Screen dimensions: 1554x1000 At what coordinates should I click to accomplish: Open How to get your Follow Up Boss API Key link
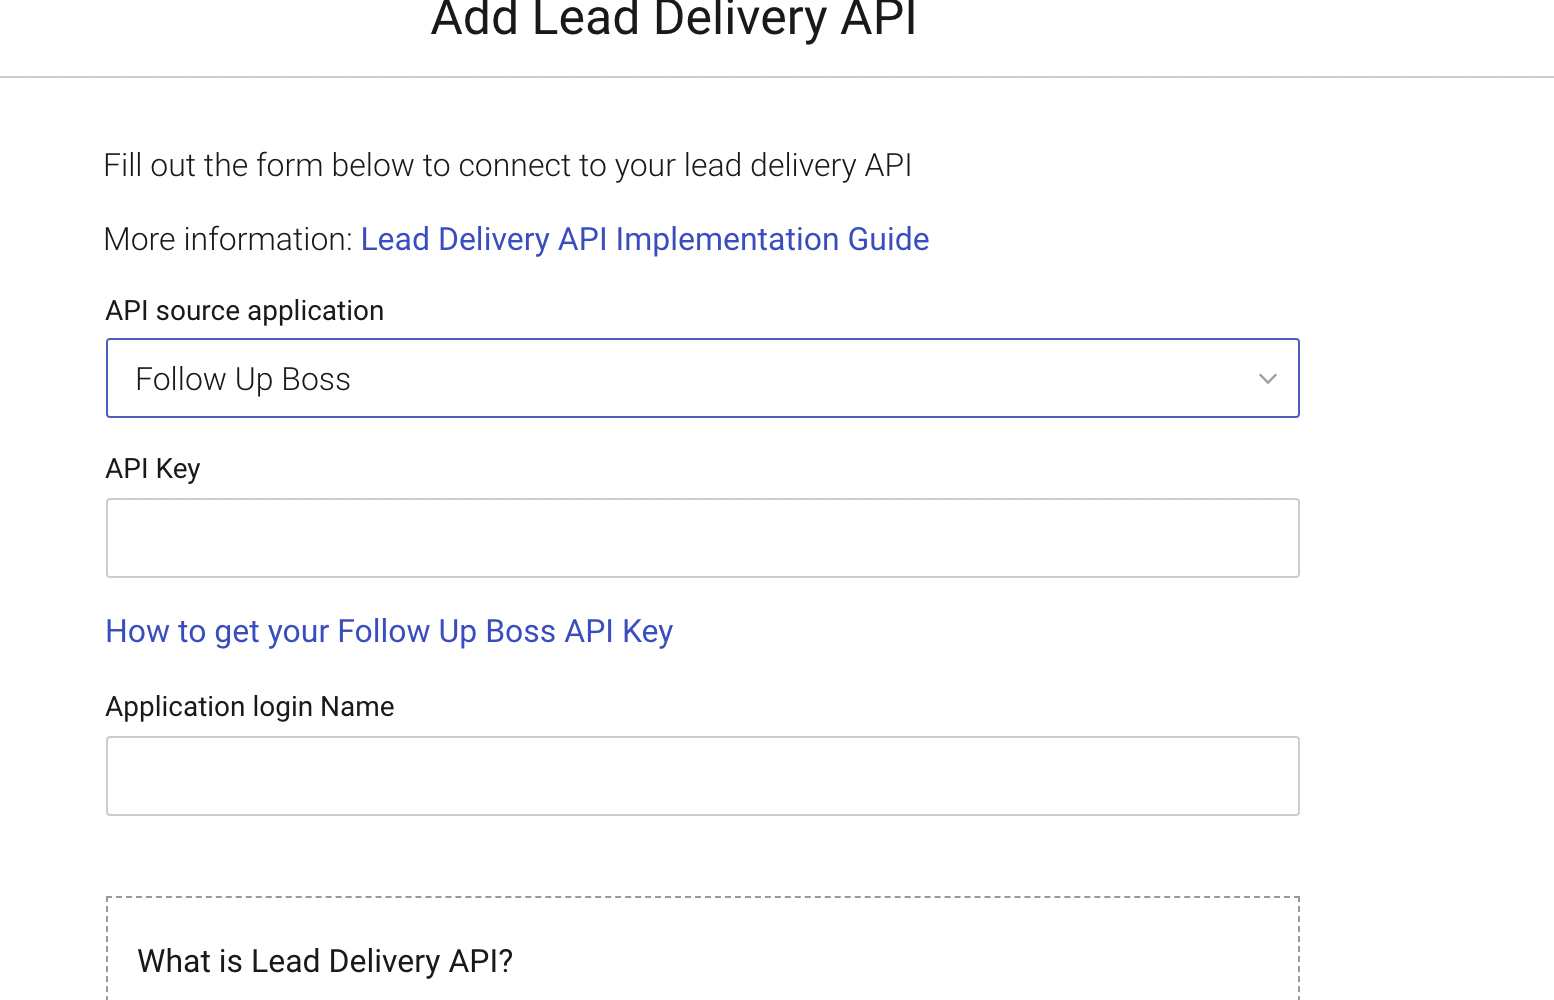389,632
